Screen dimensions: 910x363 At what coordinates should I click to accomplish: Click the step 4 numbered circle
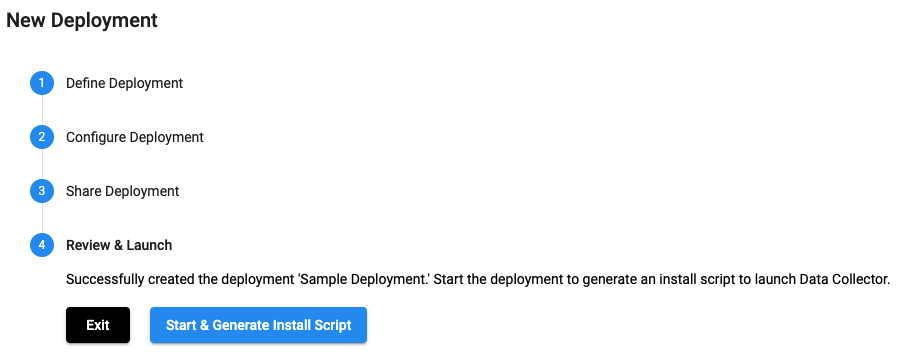tap(42, 245)
